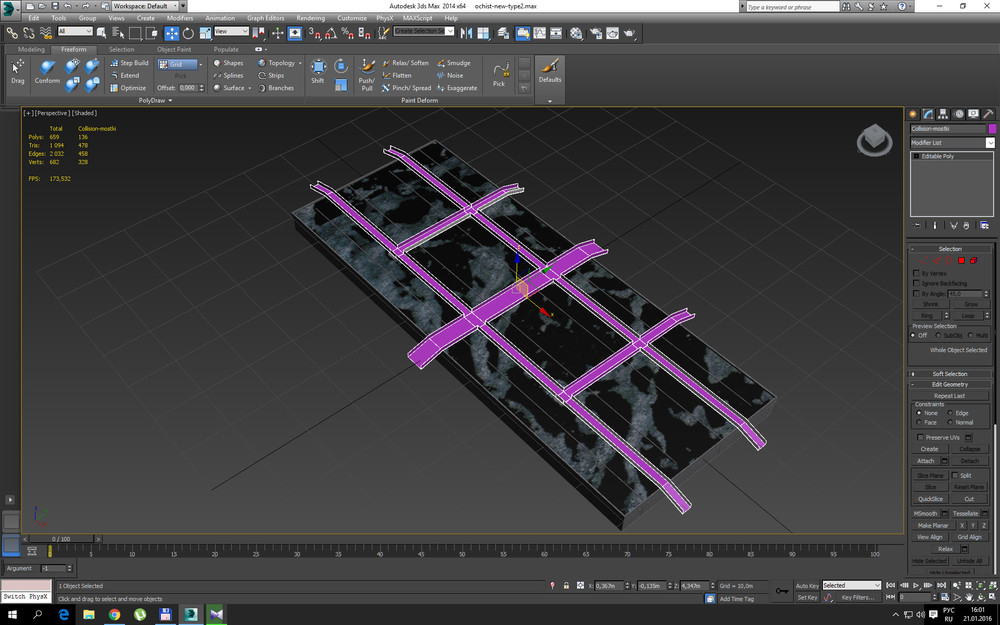Open the Defaults brush settings
1000x625 pixels.
(x=549, y=70)
